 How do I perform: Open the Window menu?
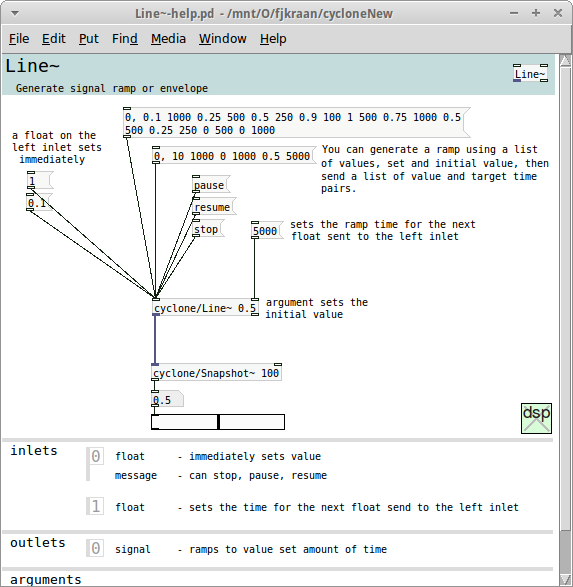(x=223, y=39)
